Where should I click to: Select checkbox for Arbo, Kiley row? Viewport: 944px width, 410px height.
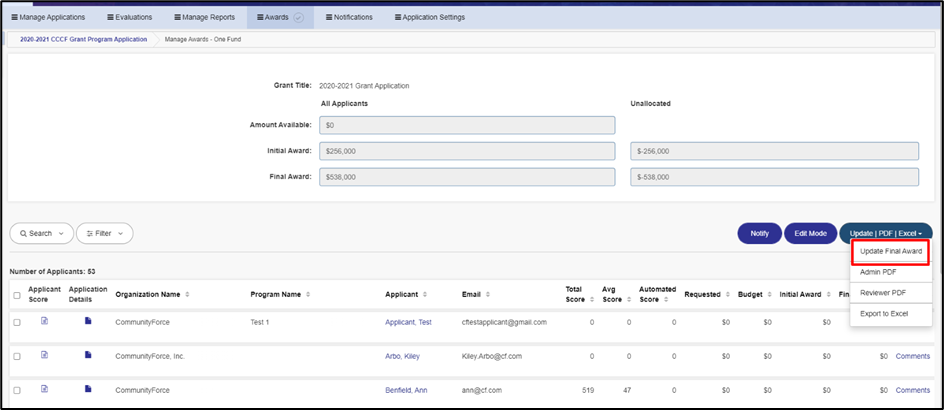click(x=17, y=356)
